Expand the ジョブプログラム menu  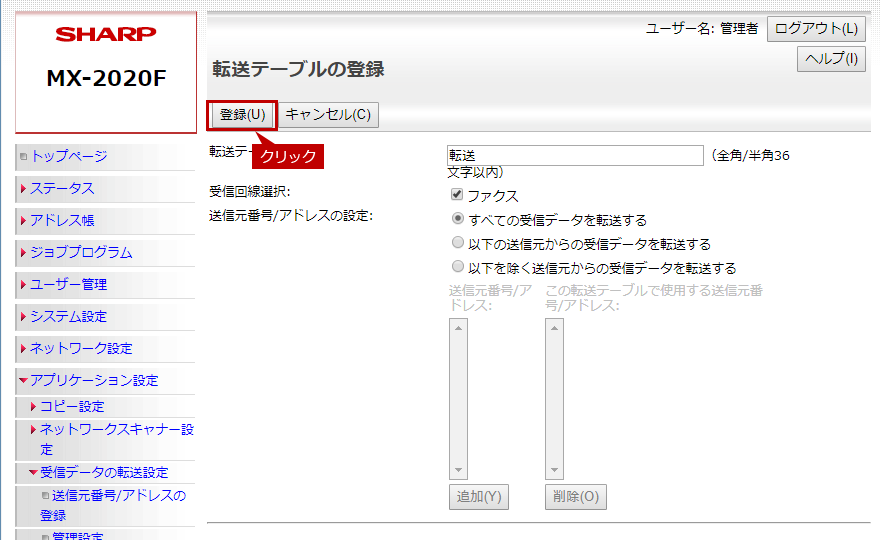coord(80,253)
